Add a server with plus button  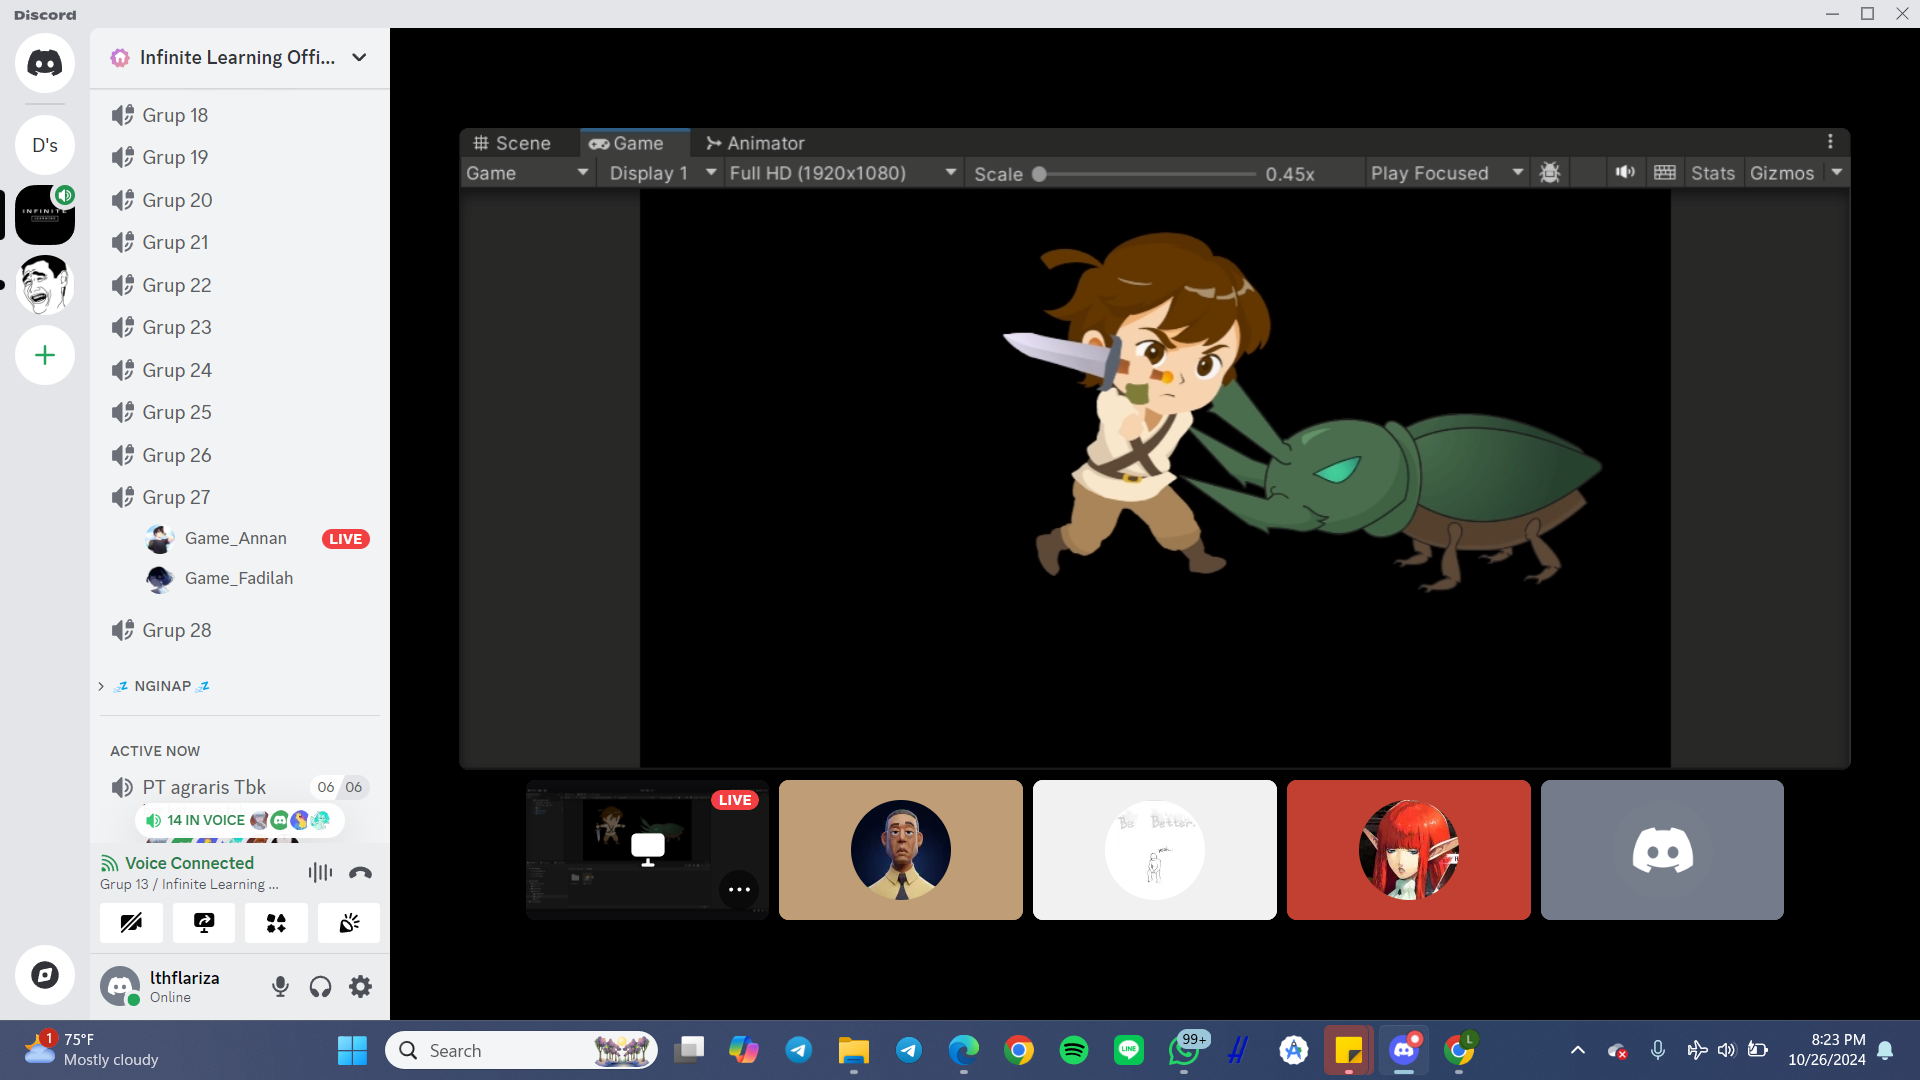tap(45, 355)
